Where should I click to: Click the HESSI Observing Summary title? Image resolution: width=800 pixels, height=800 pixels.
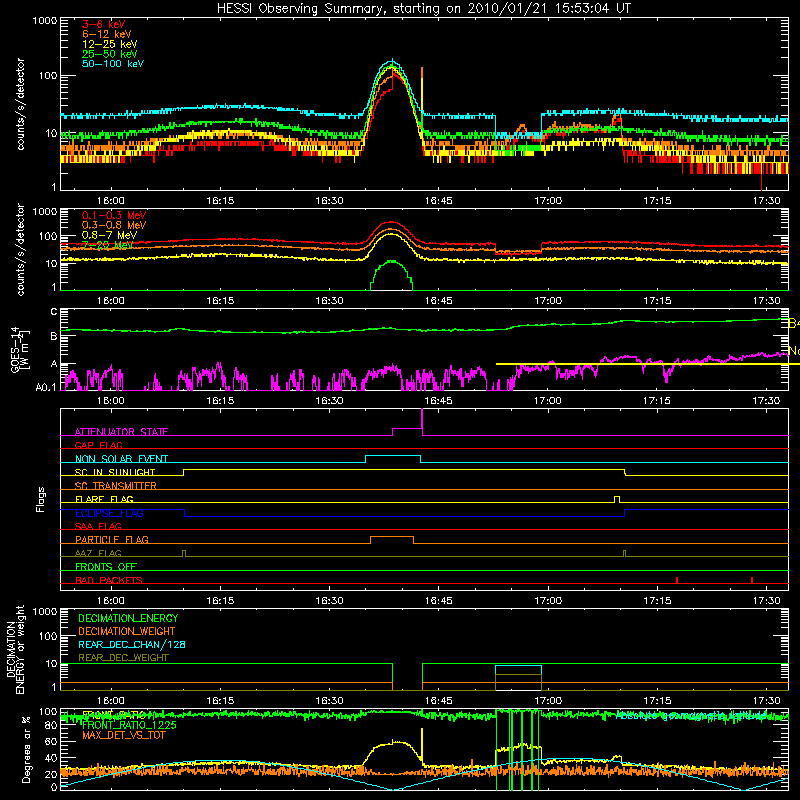coord(423,9)
